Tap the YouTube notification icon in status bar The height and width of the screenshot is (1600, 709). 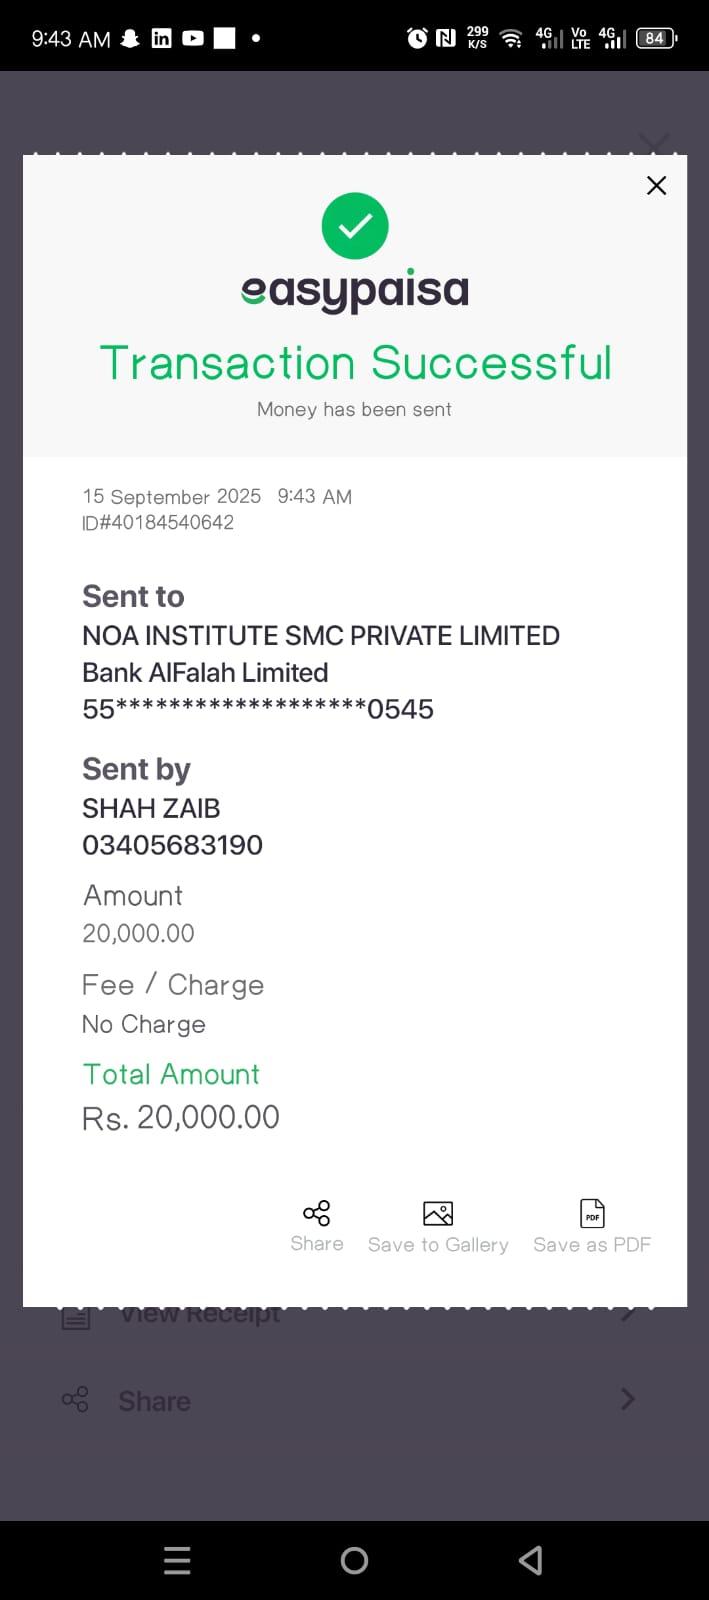coord(193,38)
